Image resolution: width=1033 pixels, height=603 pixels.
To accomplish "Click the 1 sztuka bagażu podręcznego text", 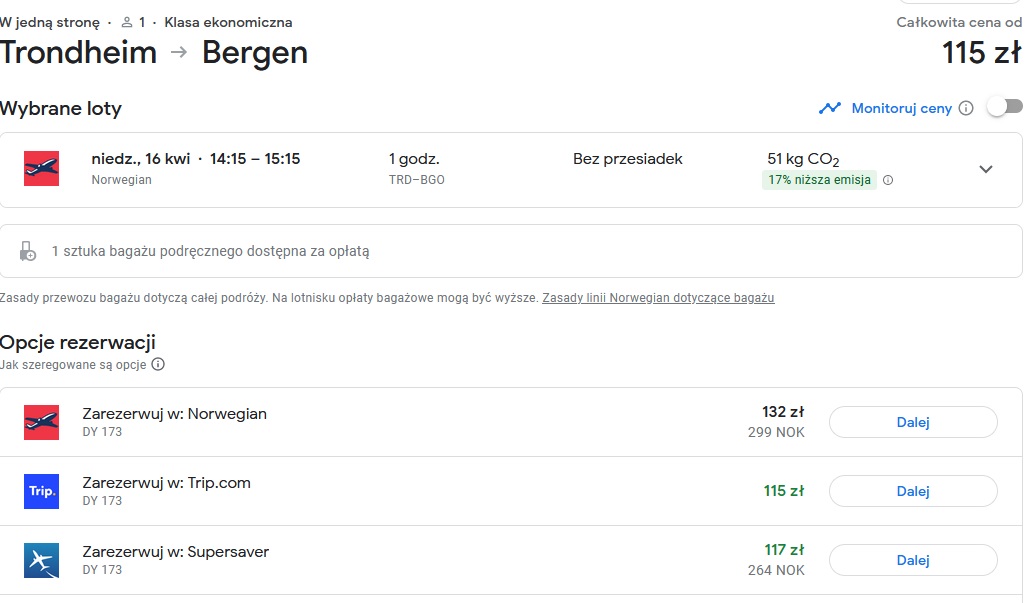I will (211, 251).
